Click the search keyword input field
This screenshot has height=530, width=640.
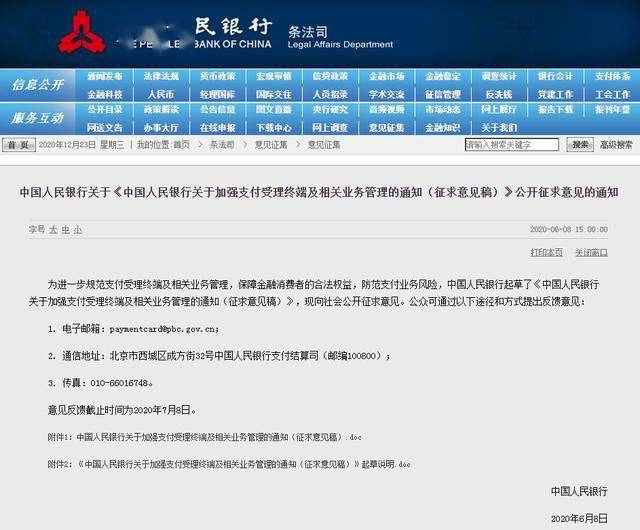point(512,145)
